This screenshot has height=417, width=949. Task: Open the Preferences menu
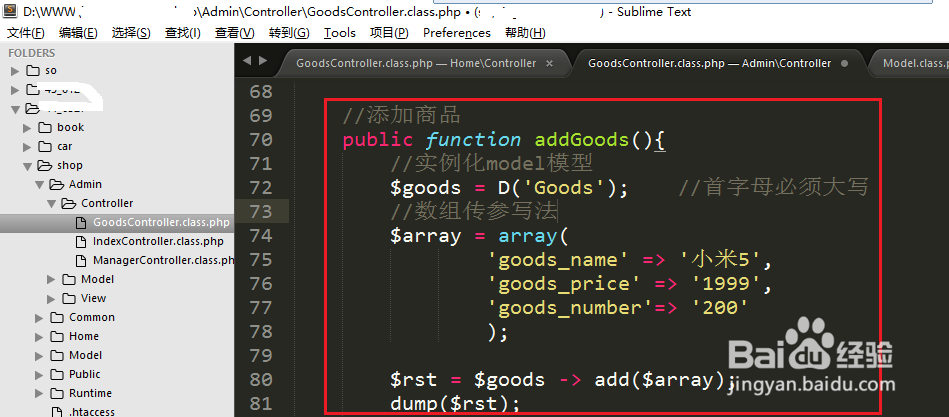click(x=457, y=33)
